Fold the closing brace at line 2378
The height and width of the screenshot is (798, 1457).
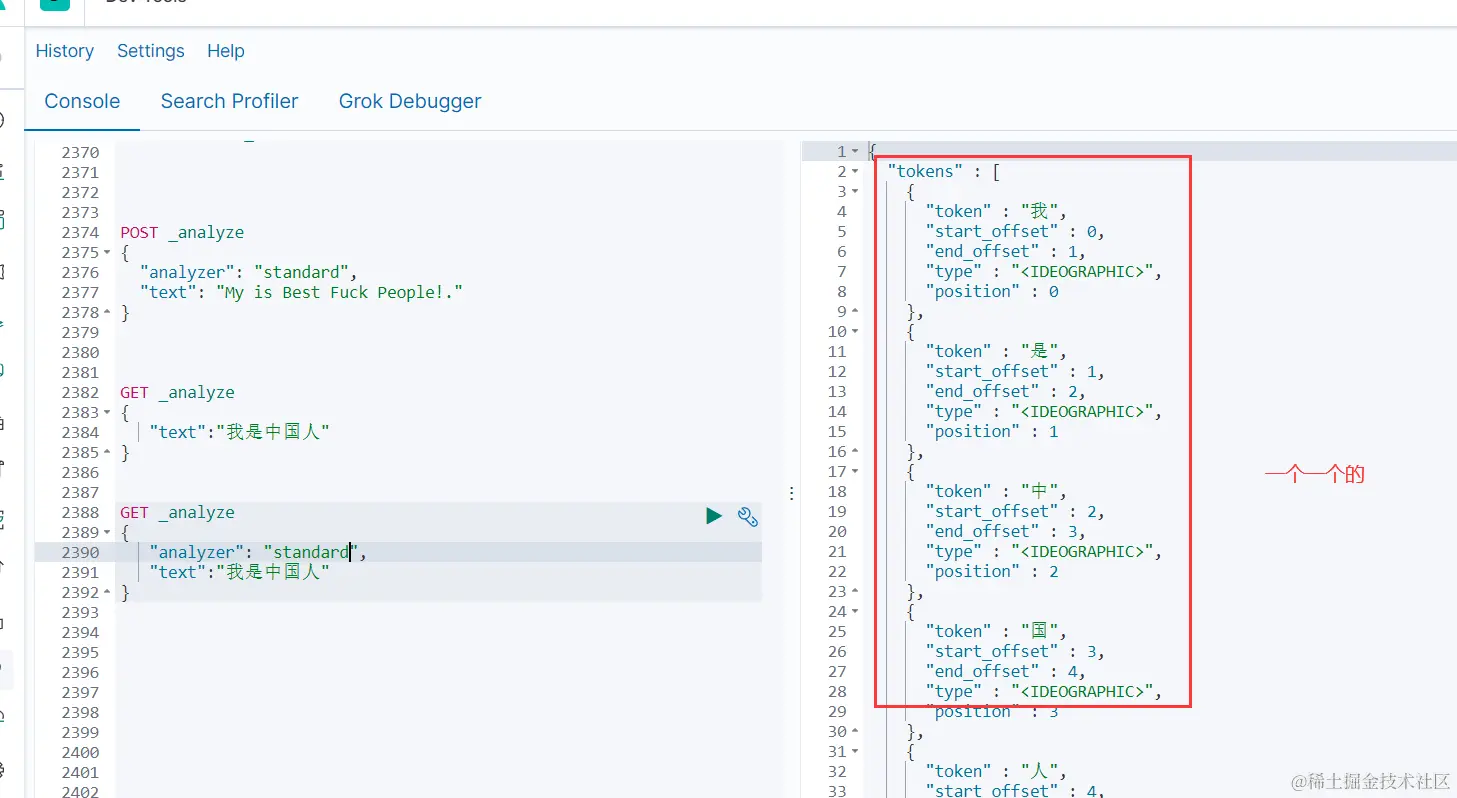108,313
